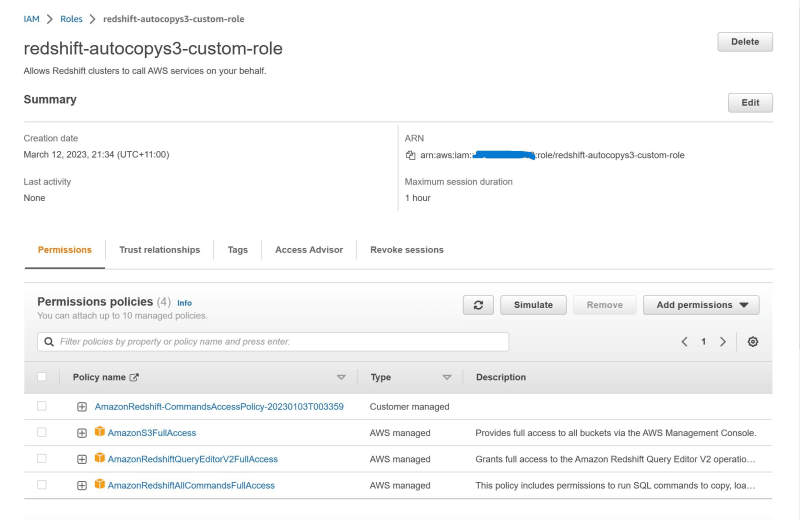Viewport: 800px width, 520px height.
Task: Click the creation date 'March 12, 2023' value
Action: (96, 155)
